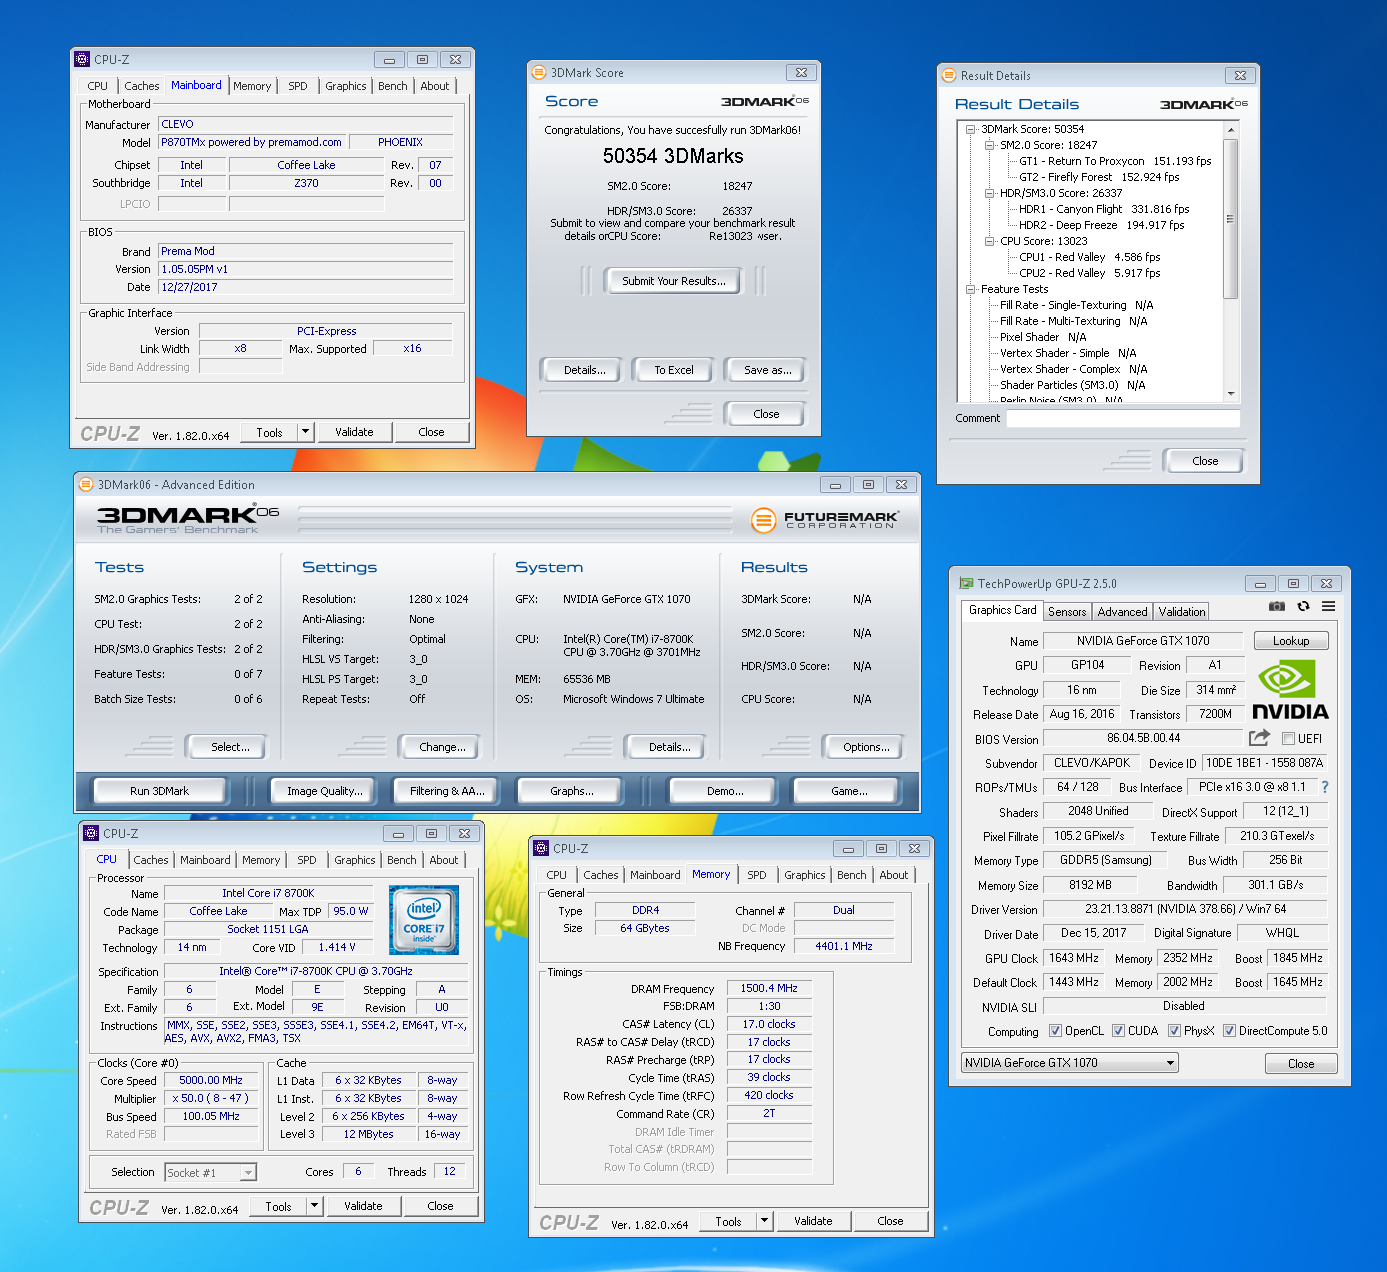Collapse the 3DMark Score: 50354 tree node
The width and height of the screenshot is (1387, 1272).
(971, 129)
